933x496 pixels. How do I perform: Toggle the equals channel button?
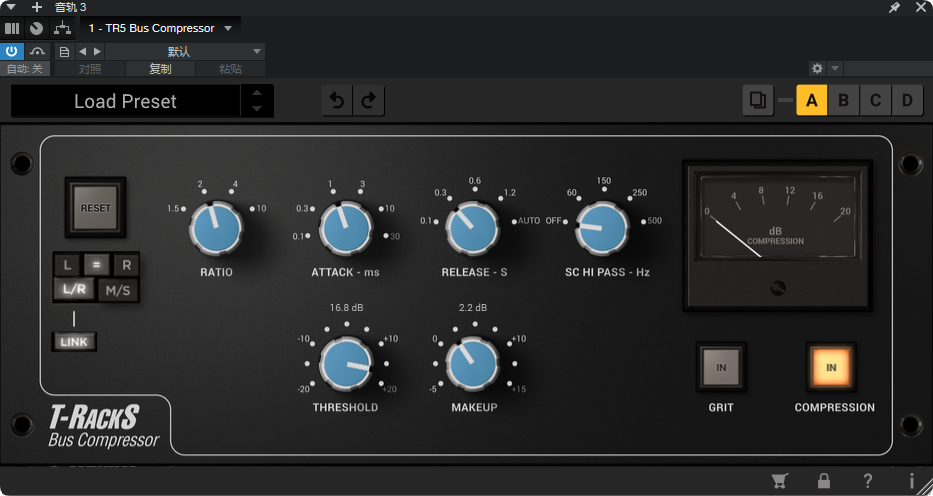[96, 265]
